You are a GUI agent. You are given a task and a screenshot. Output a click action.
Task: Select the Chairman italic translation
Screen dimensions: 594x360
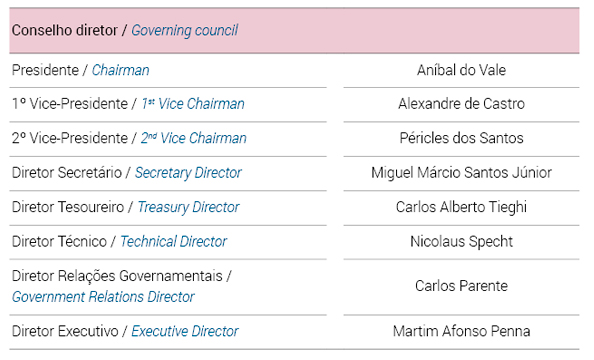pyautogui.click(x=120, y=70)
